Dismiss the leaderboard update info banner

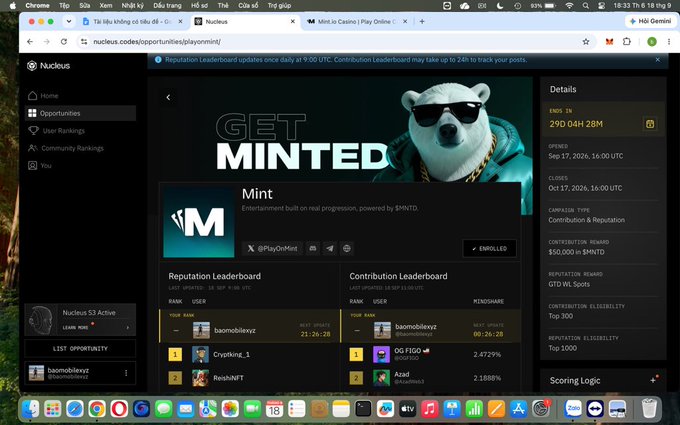coord(657,60)
